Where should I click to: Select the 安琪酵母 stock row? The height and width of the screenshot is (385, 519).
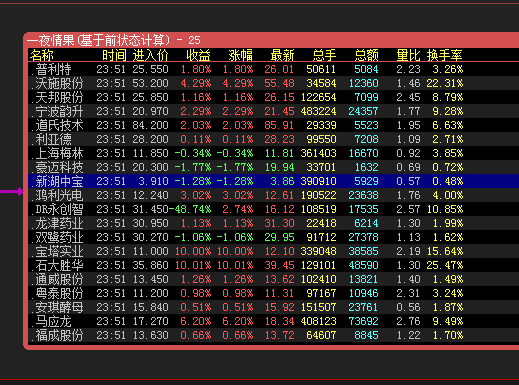(x=273, y=307)
